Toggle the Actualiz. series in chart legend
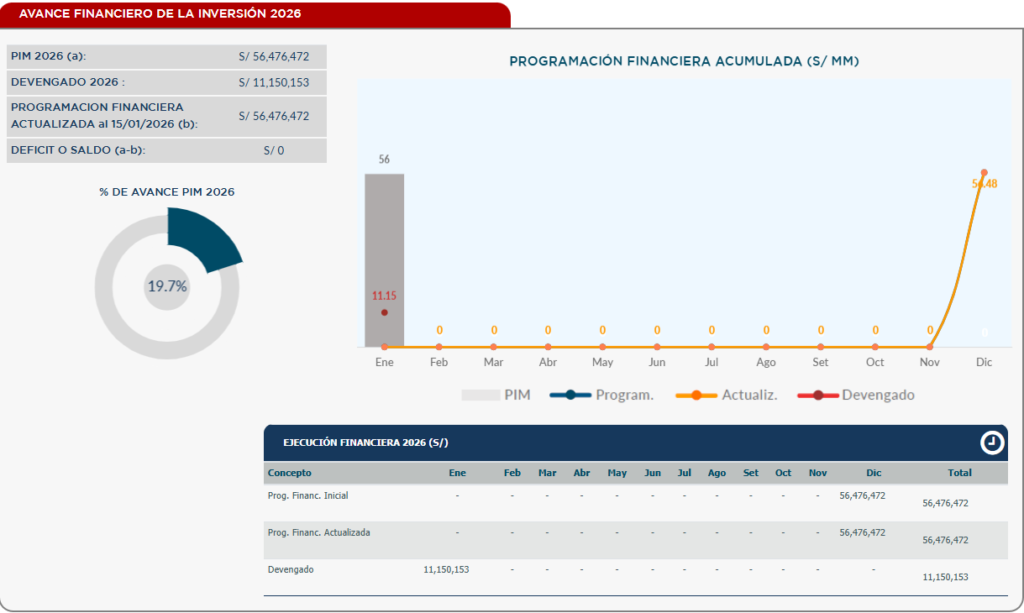This screenshot has height=613, width=1024. [x=727, y=395]
